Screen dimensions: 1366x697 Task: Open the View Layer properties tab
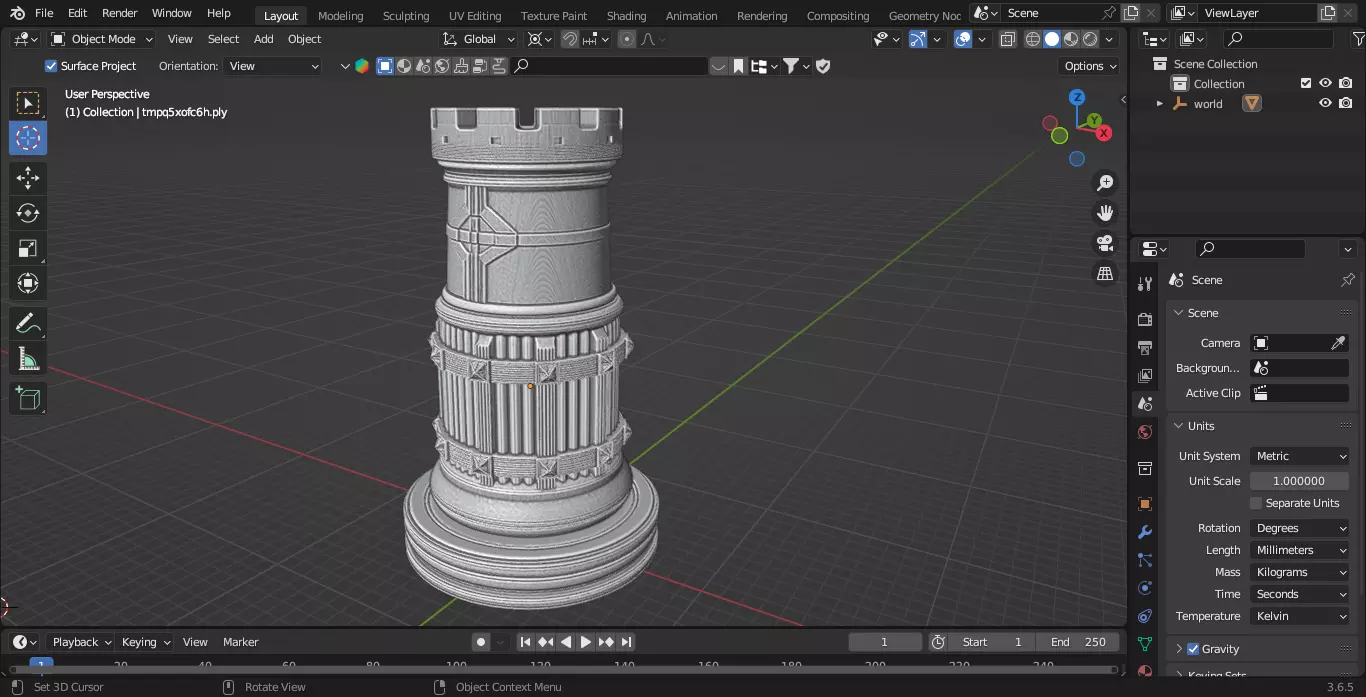point(1145,375)
